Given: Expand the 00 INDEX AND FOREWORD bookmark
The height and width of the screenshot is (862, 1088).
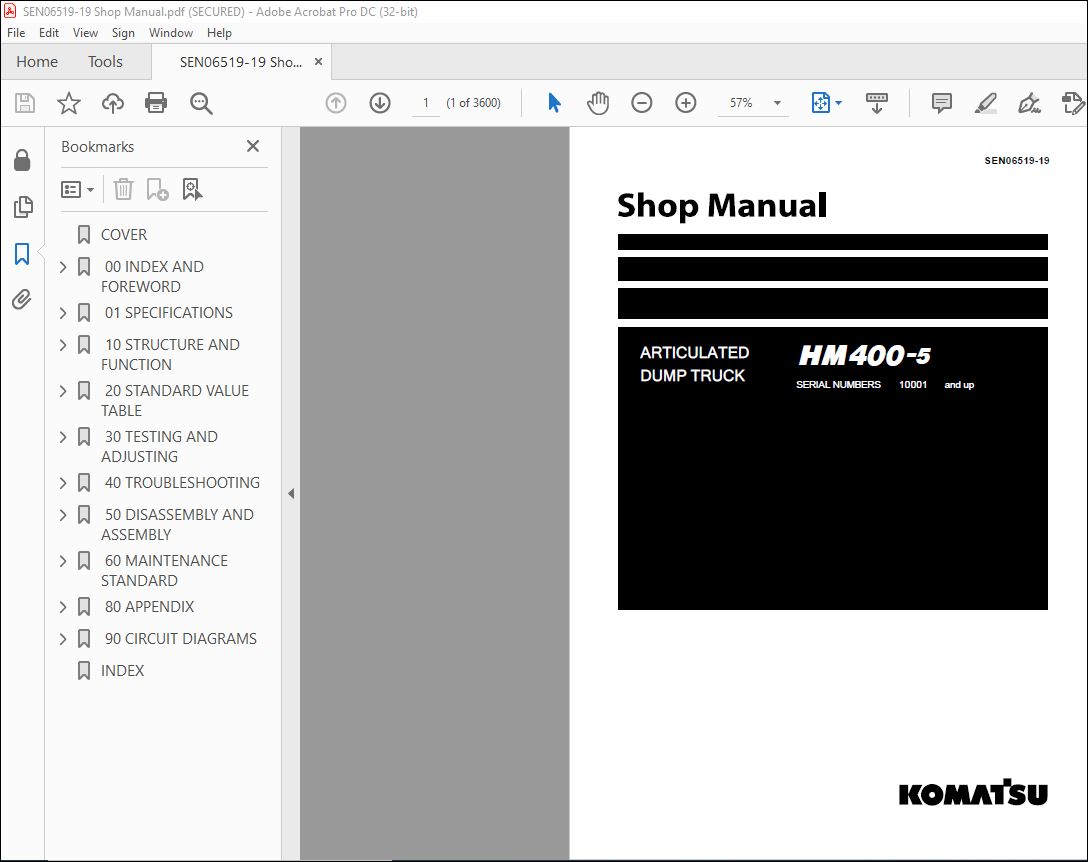Looking at the screenshot, I should pyautogui.click(x=63, y=267).
